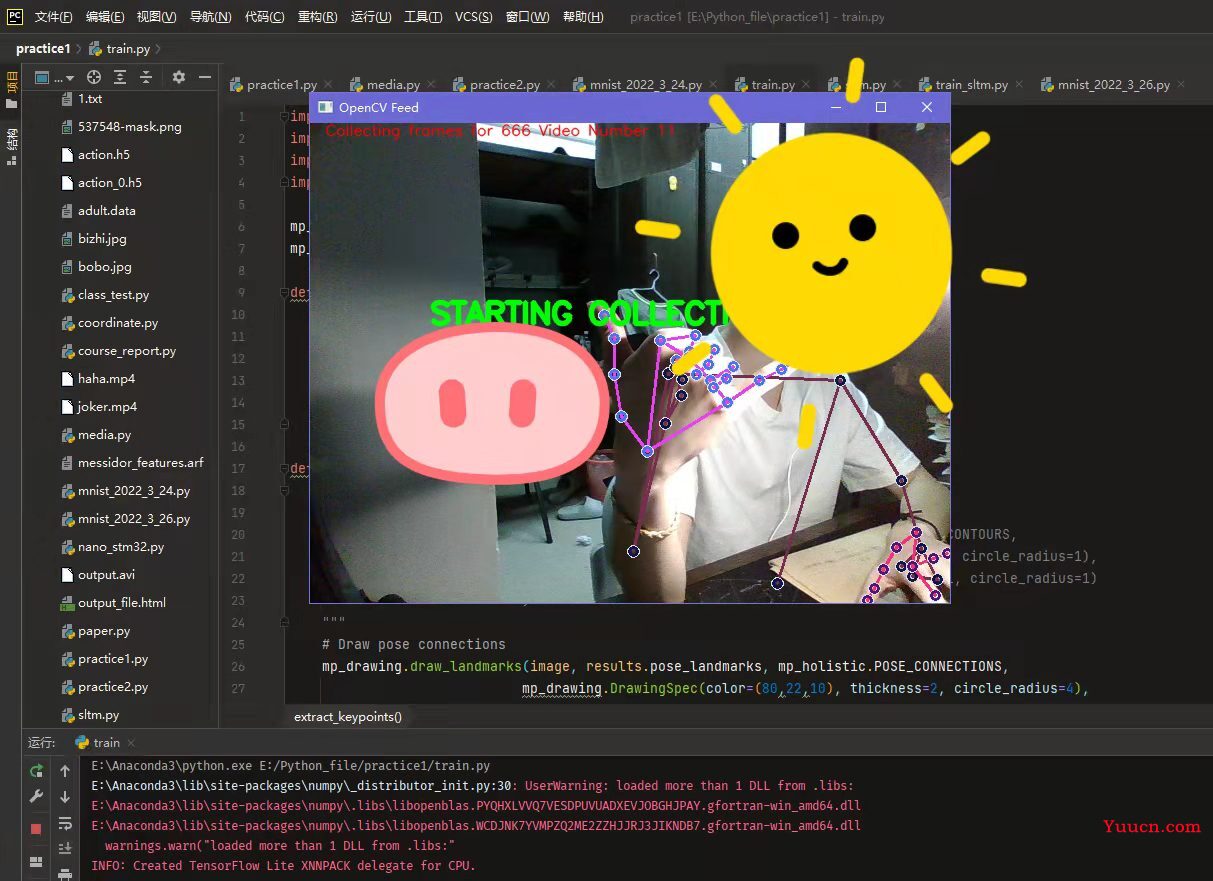Screen dimensions: 1213x881
Task: Click the restore layout icon in run panel
Action: click(x=36, y=861)
